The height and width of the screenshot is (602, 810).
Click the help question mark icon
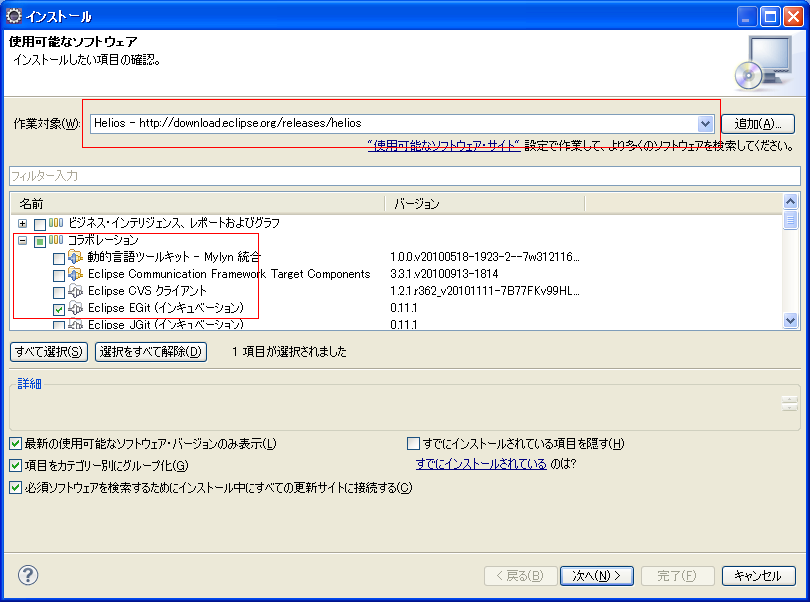pos(28,575)
